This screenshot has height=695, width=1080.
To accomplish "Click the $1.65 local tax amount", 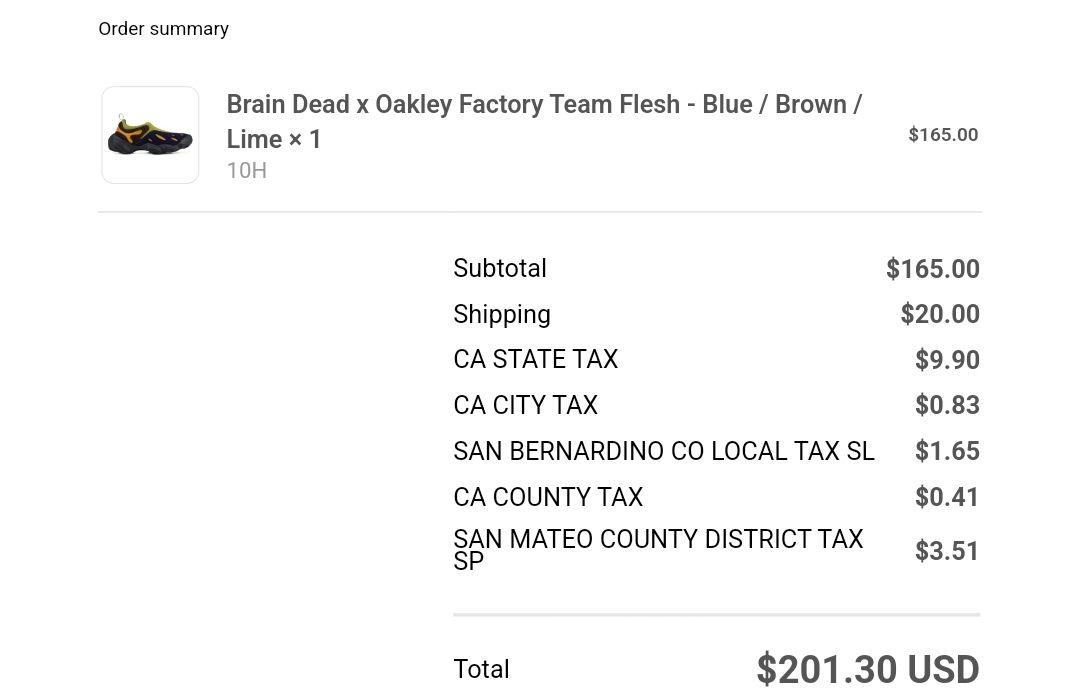I will pos(946,451).
